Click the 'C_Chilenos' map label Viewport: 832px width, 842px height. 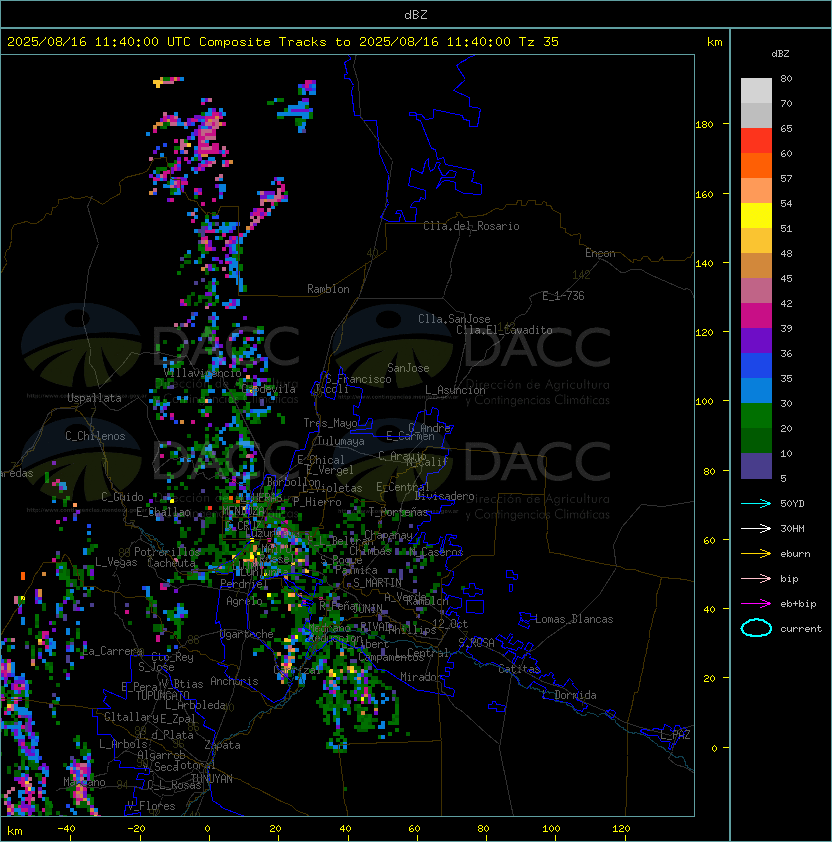[x=95, y=436]
